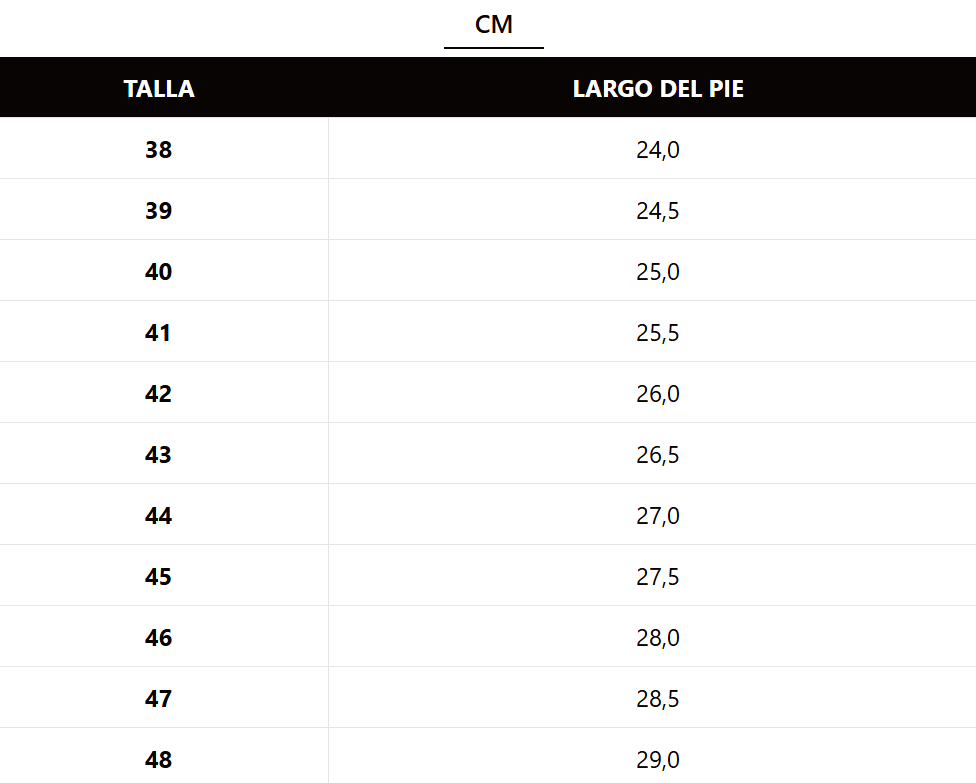The image size is (976, 783).
Task: Click the 28,5 length value
Action: pyautogui.click(x=658, y=699)
